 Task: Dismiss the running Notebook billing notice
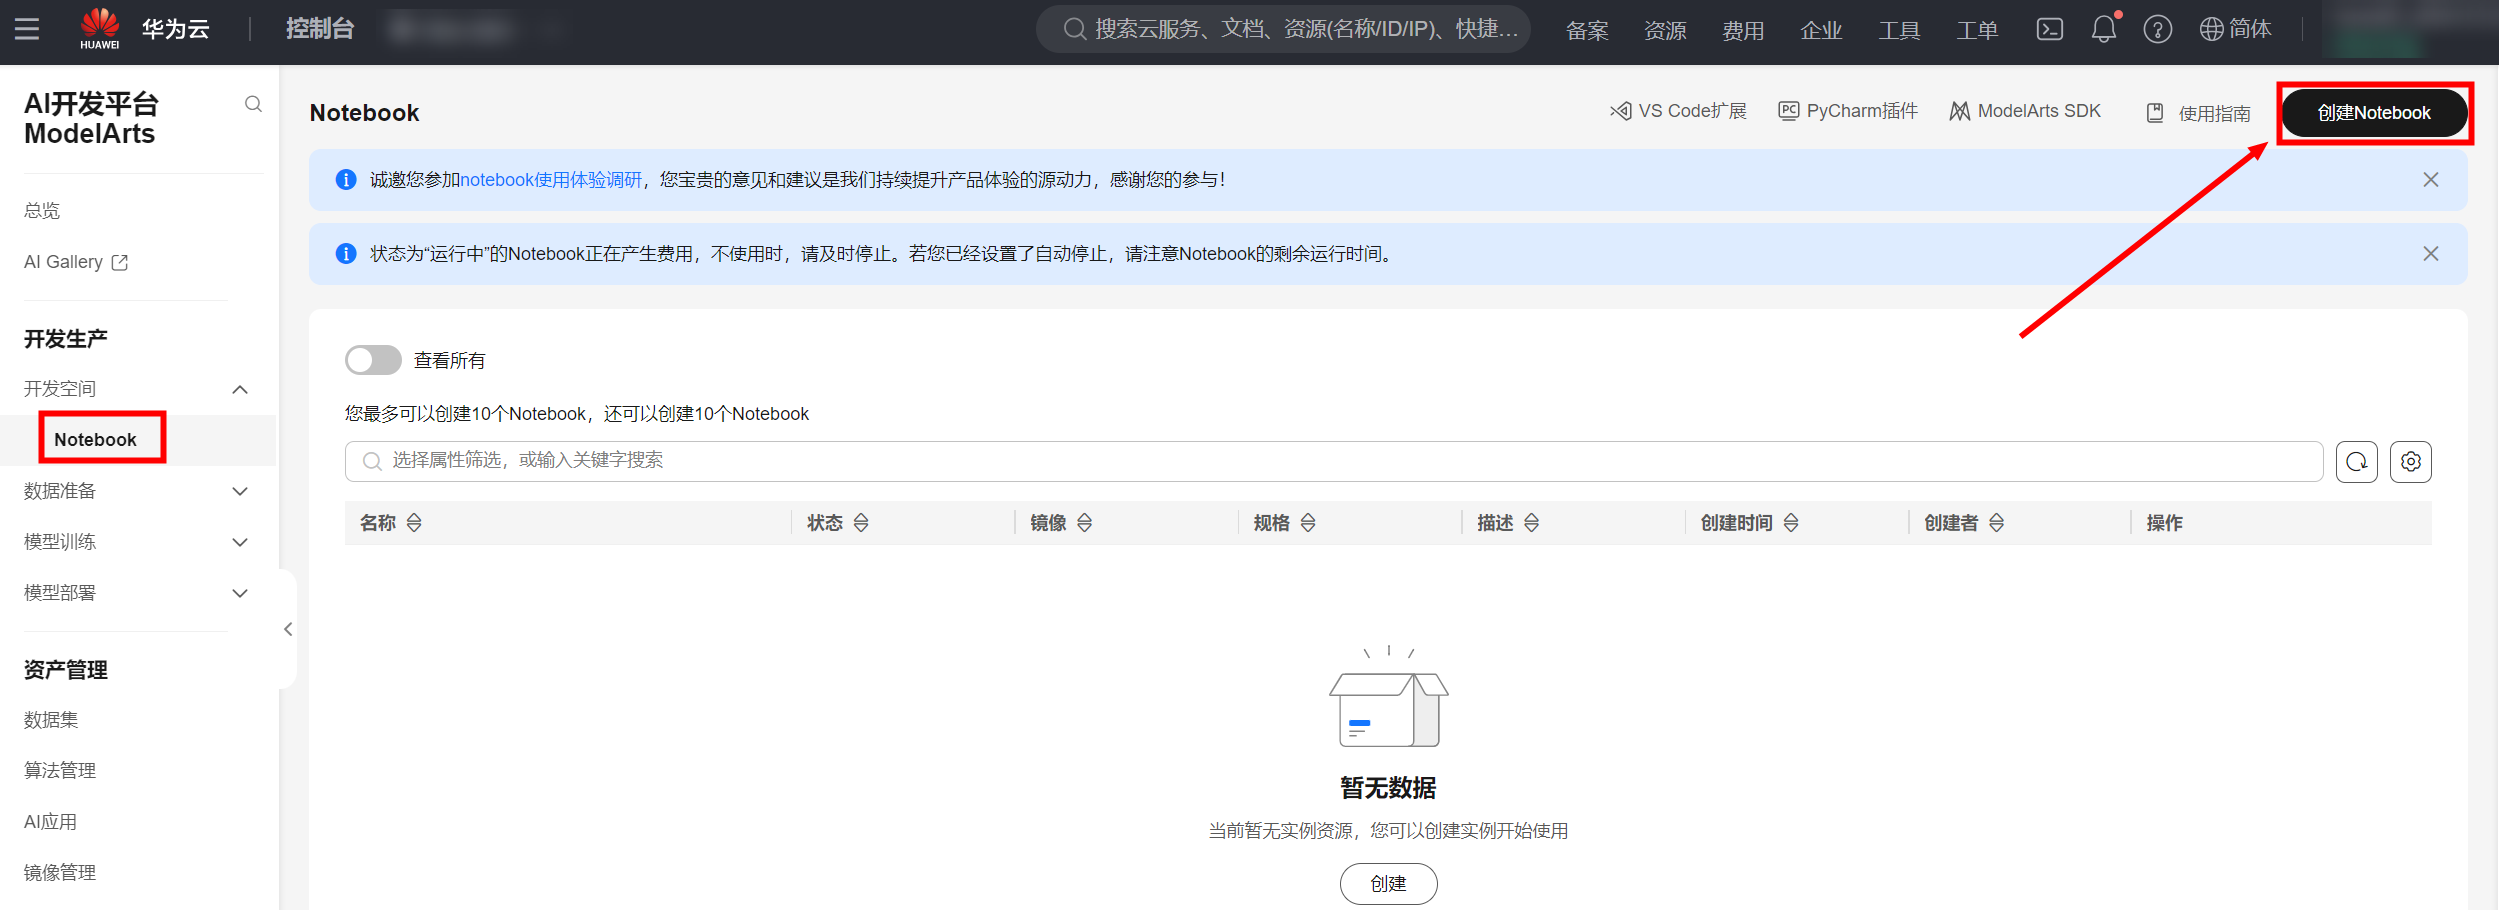tap(2431, 254)
